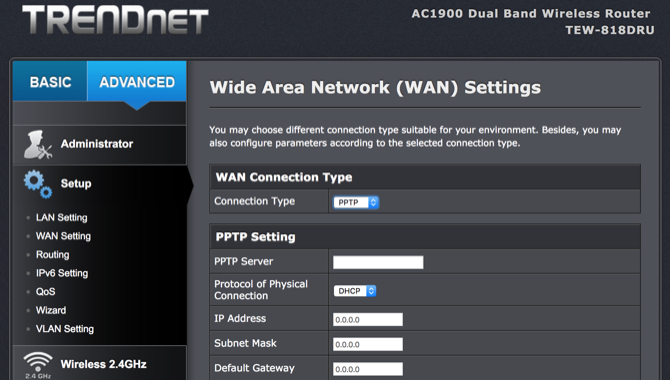Click the Setup gears icon

[38, 184]
